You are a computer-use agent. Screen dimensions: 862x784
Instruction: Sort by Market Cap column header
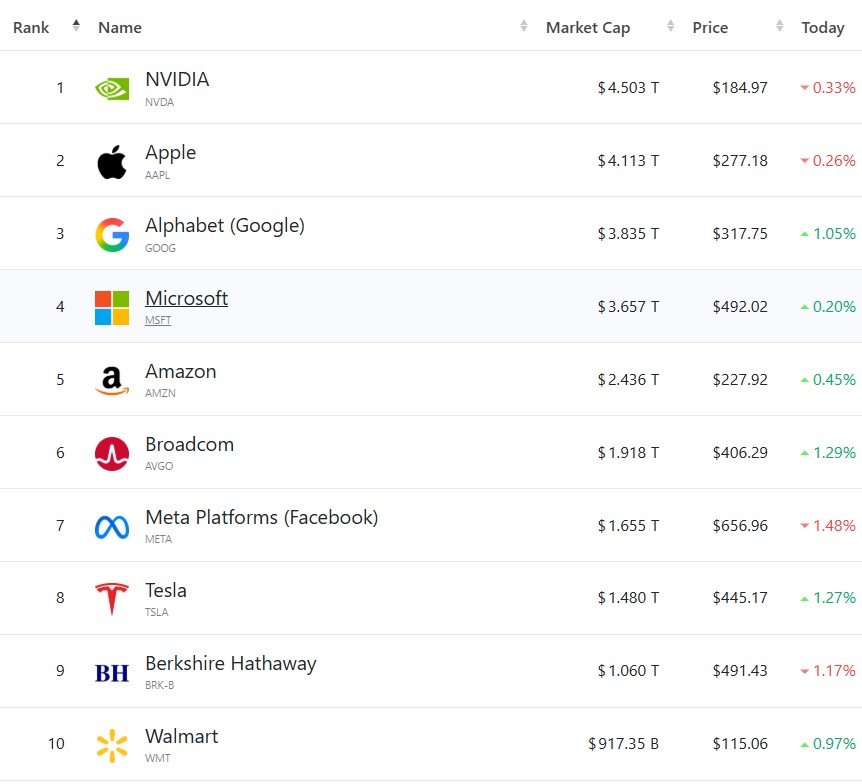pyautogui.click(x=588, y=28)
